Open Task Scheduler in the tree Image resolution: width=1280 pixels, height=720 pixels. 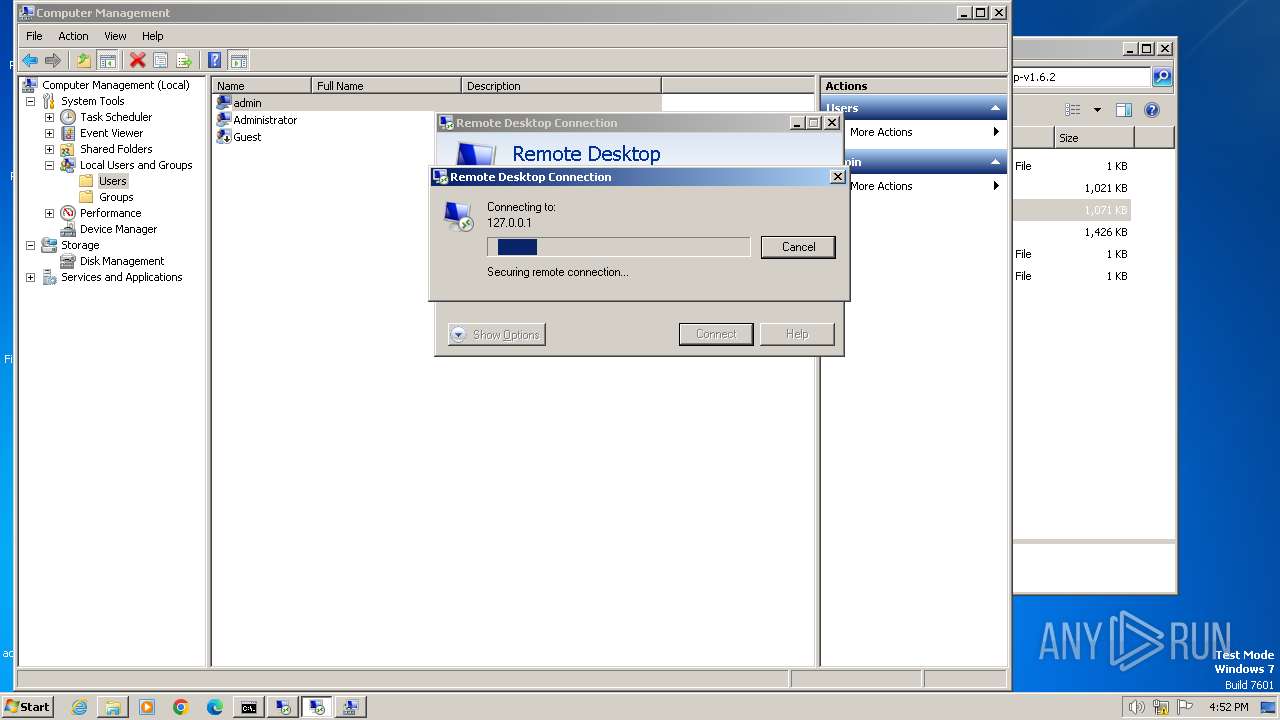116,117
